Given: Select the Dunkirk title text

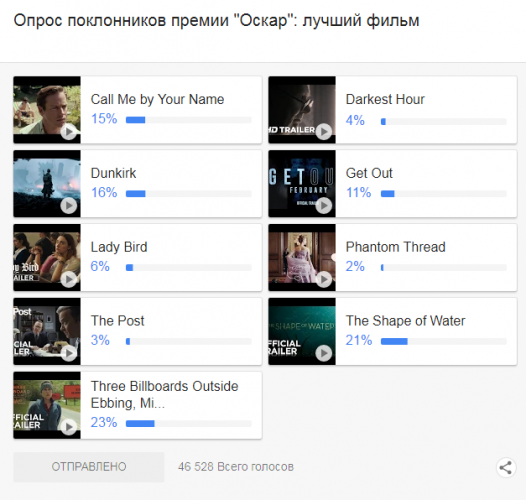Looking at the screenshot, I should pyautogui.click(x=113, y=173).
